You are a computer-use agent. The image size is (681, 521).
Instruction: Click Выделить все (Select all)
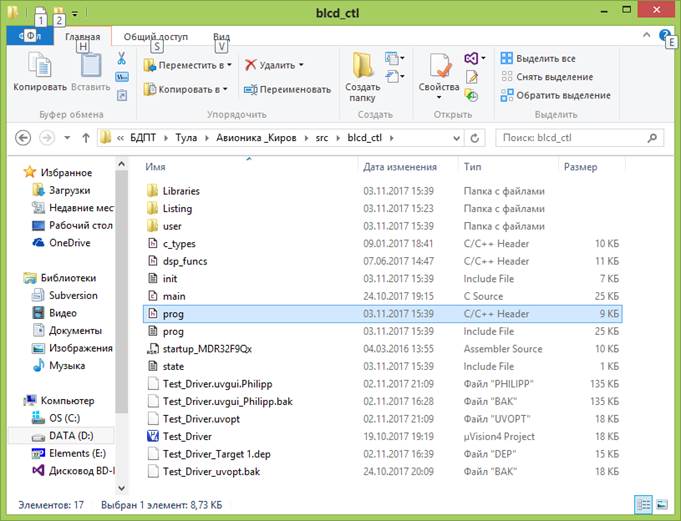544,59
